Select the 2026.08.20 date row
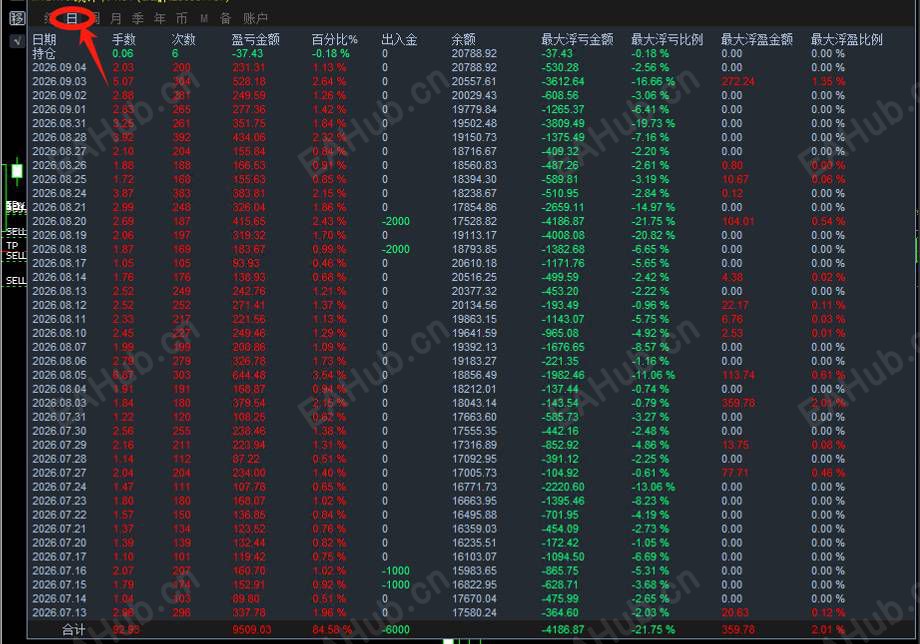This screenshot has height=644, width=920. (x=59, y=221)
